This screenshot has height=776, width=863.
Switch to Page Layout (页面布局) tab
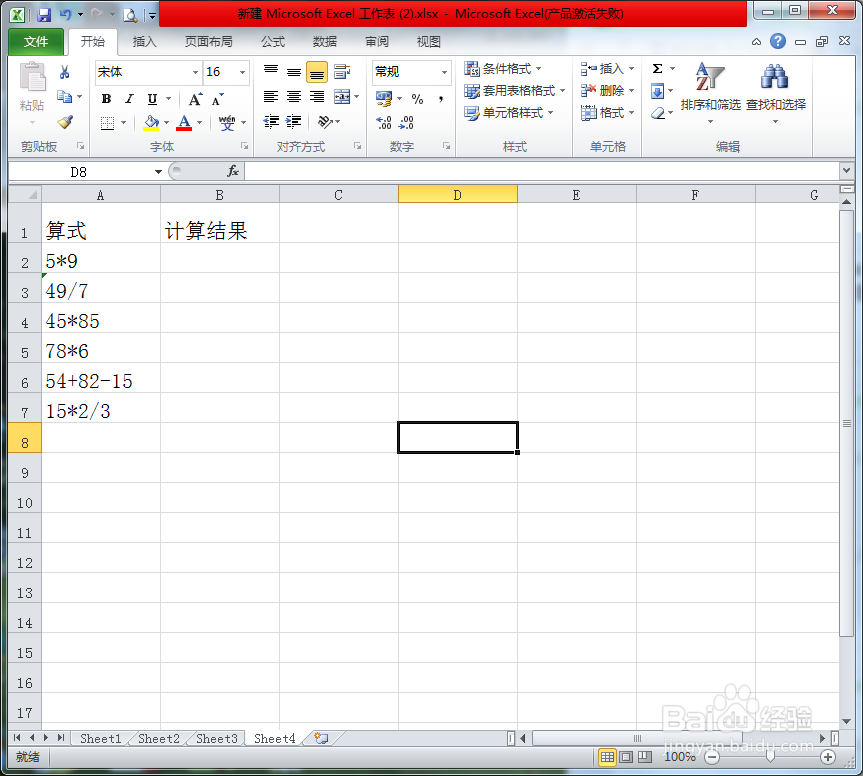pos(209,42)
